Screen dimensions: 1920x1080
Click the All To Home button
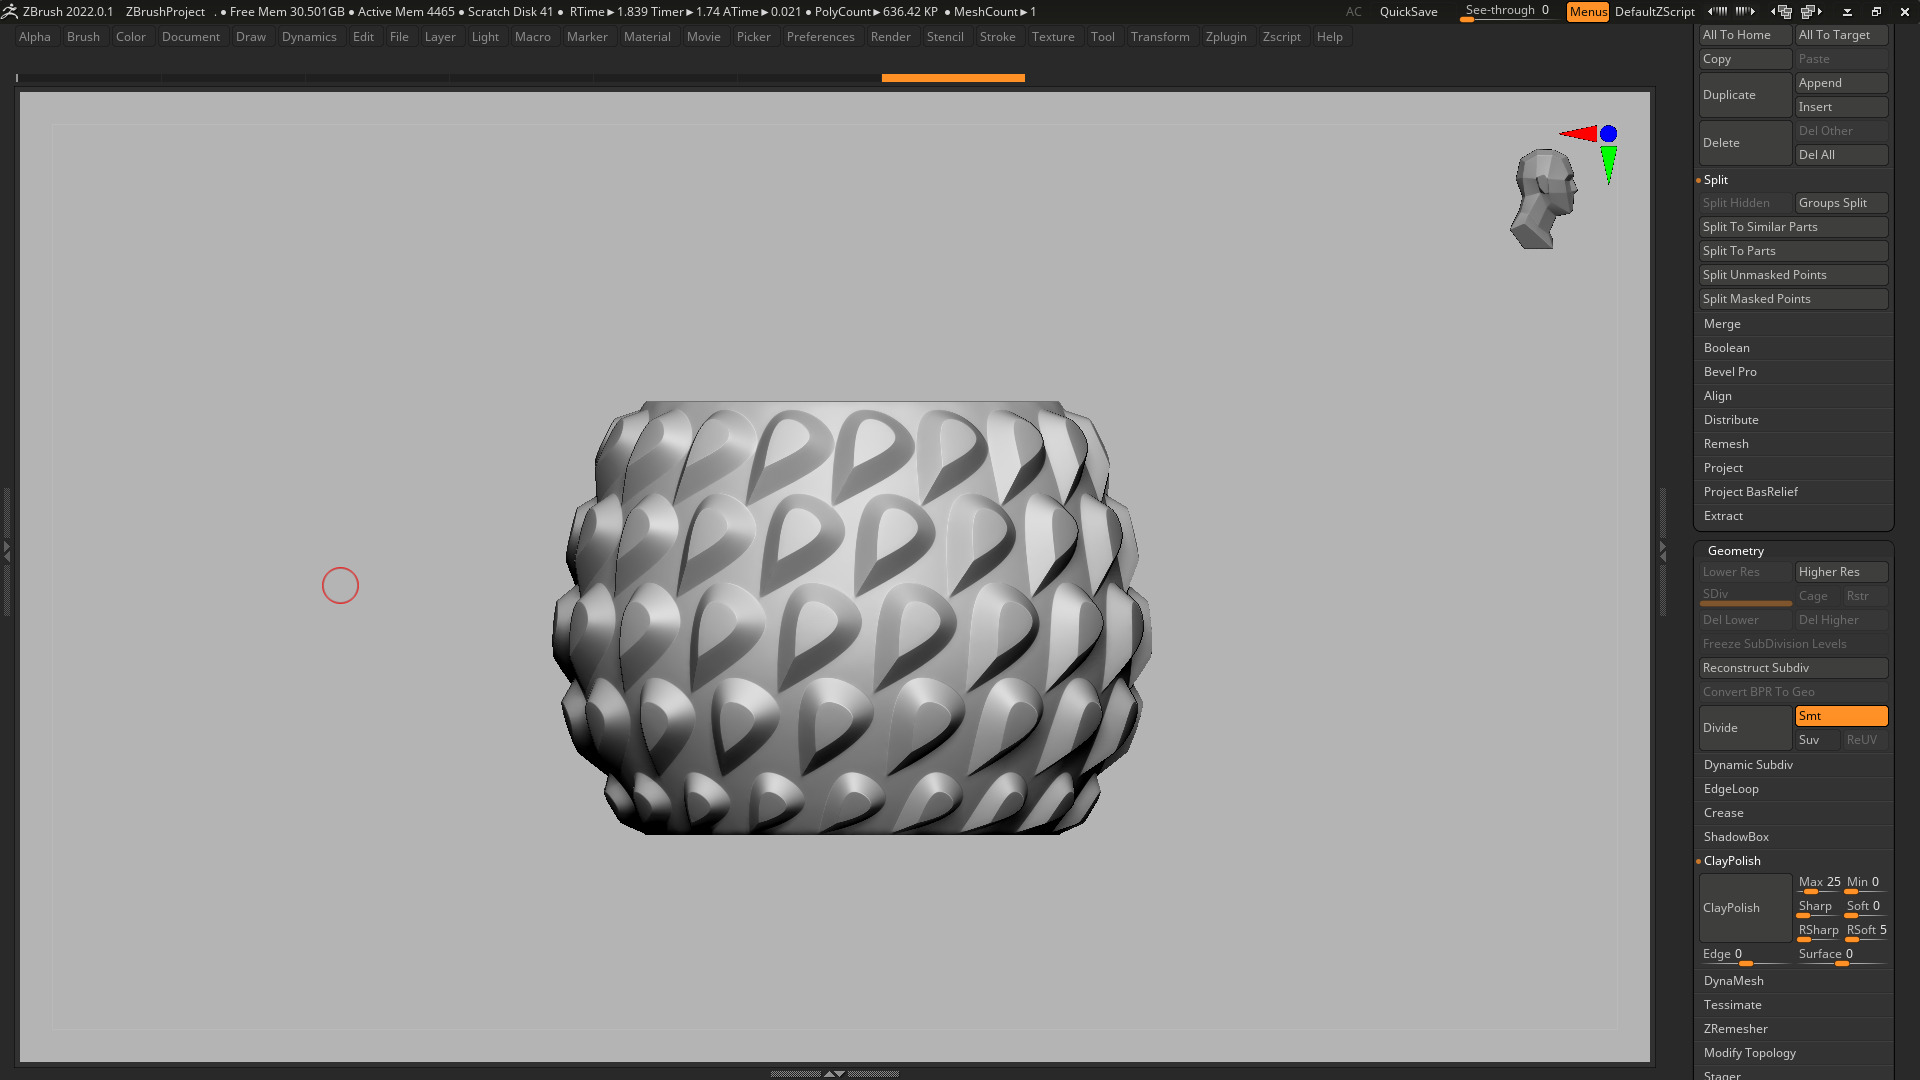1745,35
